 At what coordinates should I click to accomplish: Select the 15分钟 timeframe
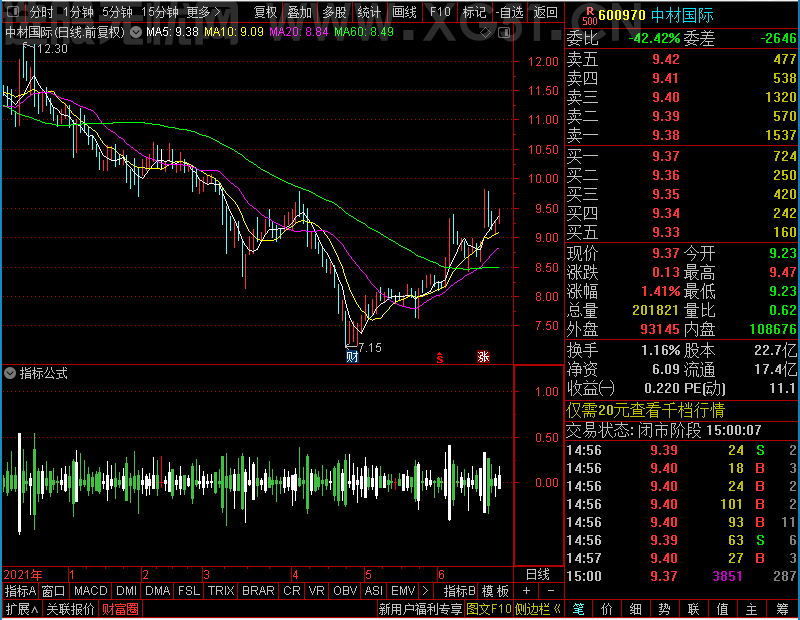160,12
